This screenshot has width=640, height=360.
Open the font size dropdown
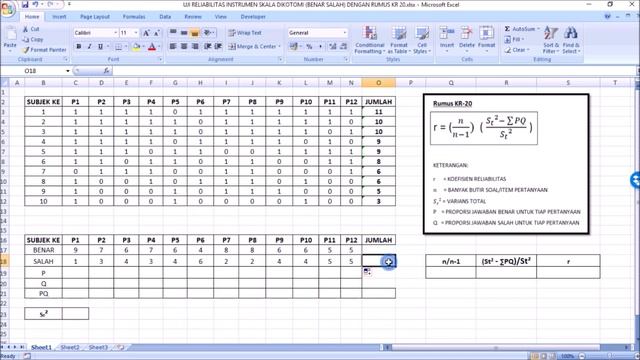point(136,33)
